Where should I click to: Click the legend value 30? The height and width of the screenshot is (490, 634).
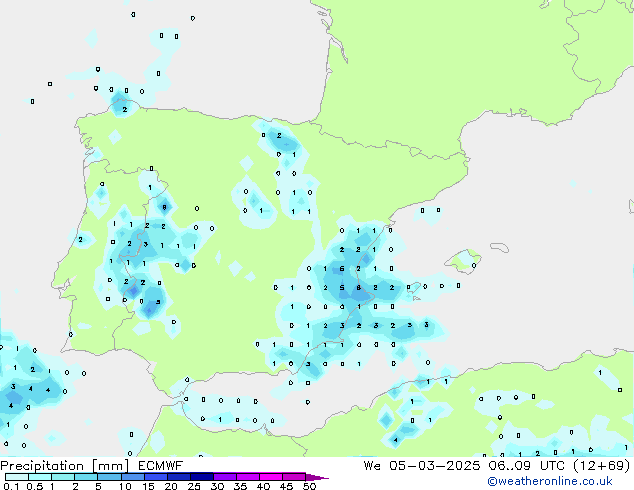click(217, 486)
